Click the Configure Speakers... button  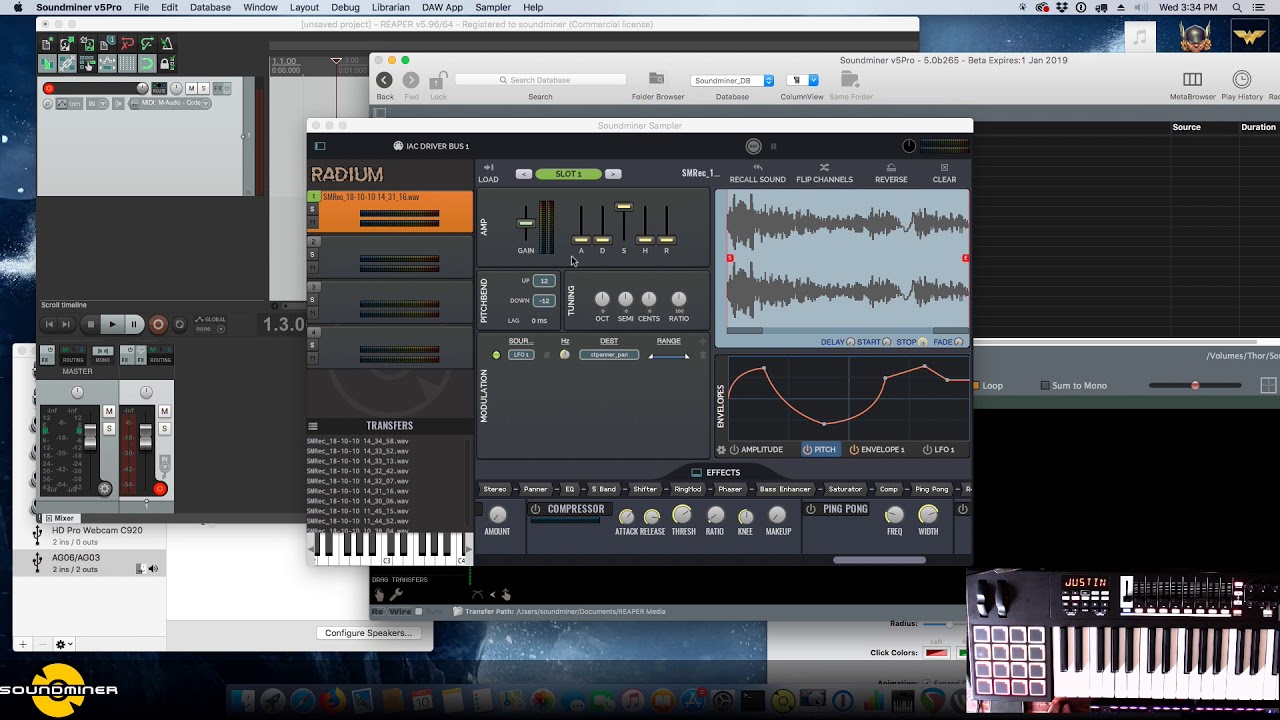368,633
